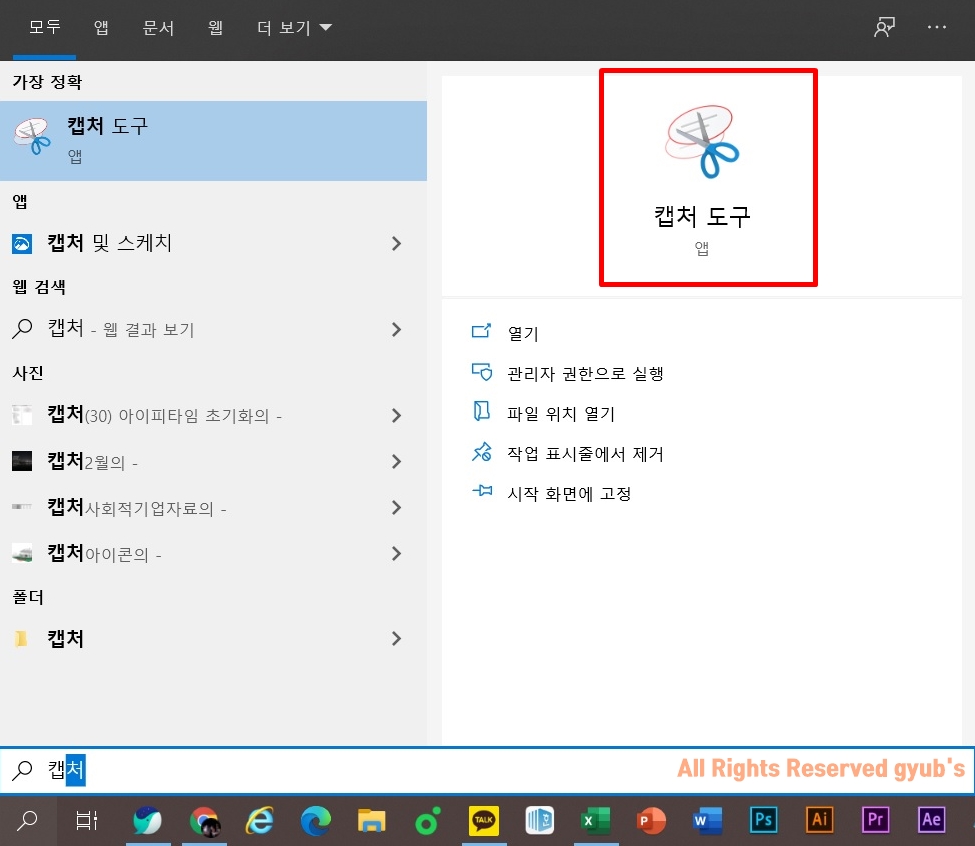Image resolution: width=975 pixels, height=846 pixels.
Task: Open Word from the taskbar
Action: point(708,821)
